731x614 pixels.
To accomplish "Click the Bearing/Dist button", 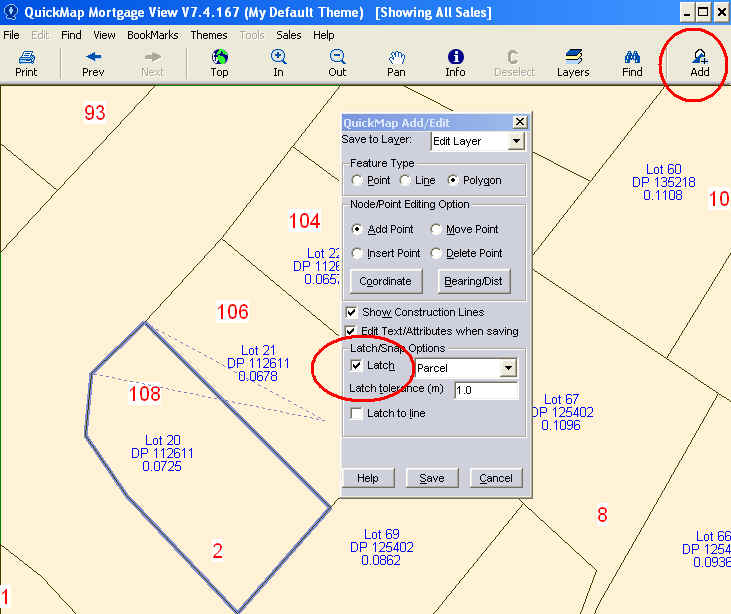I will pyautogui.click(x=472, y=281).
